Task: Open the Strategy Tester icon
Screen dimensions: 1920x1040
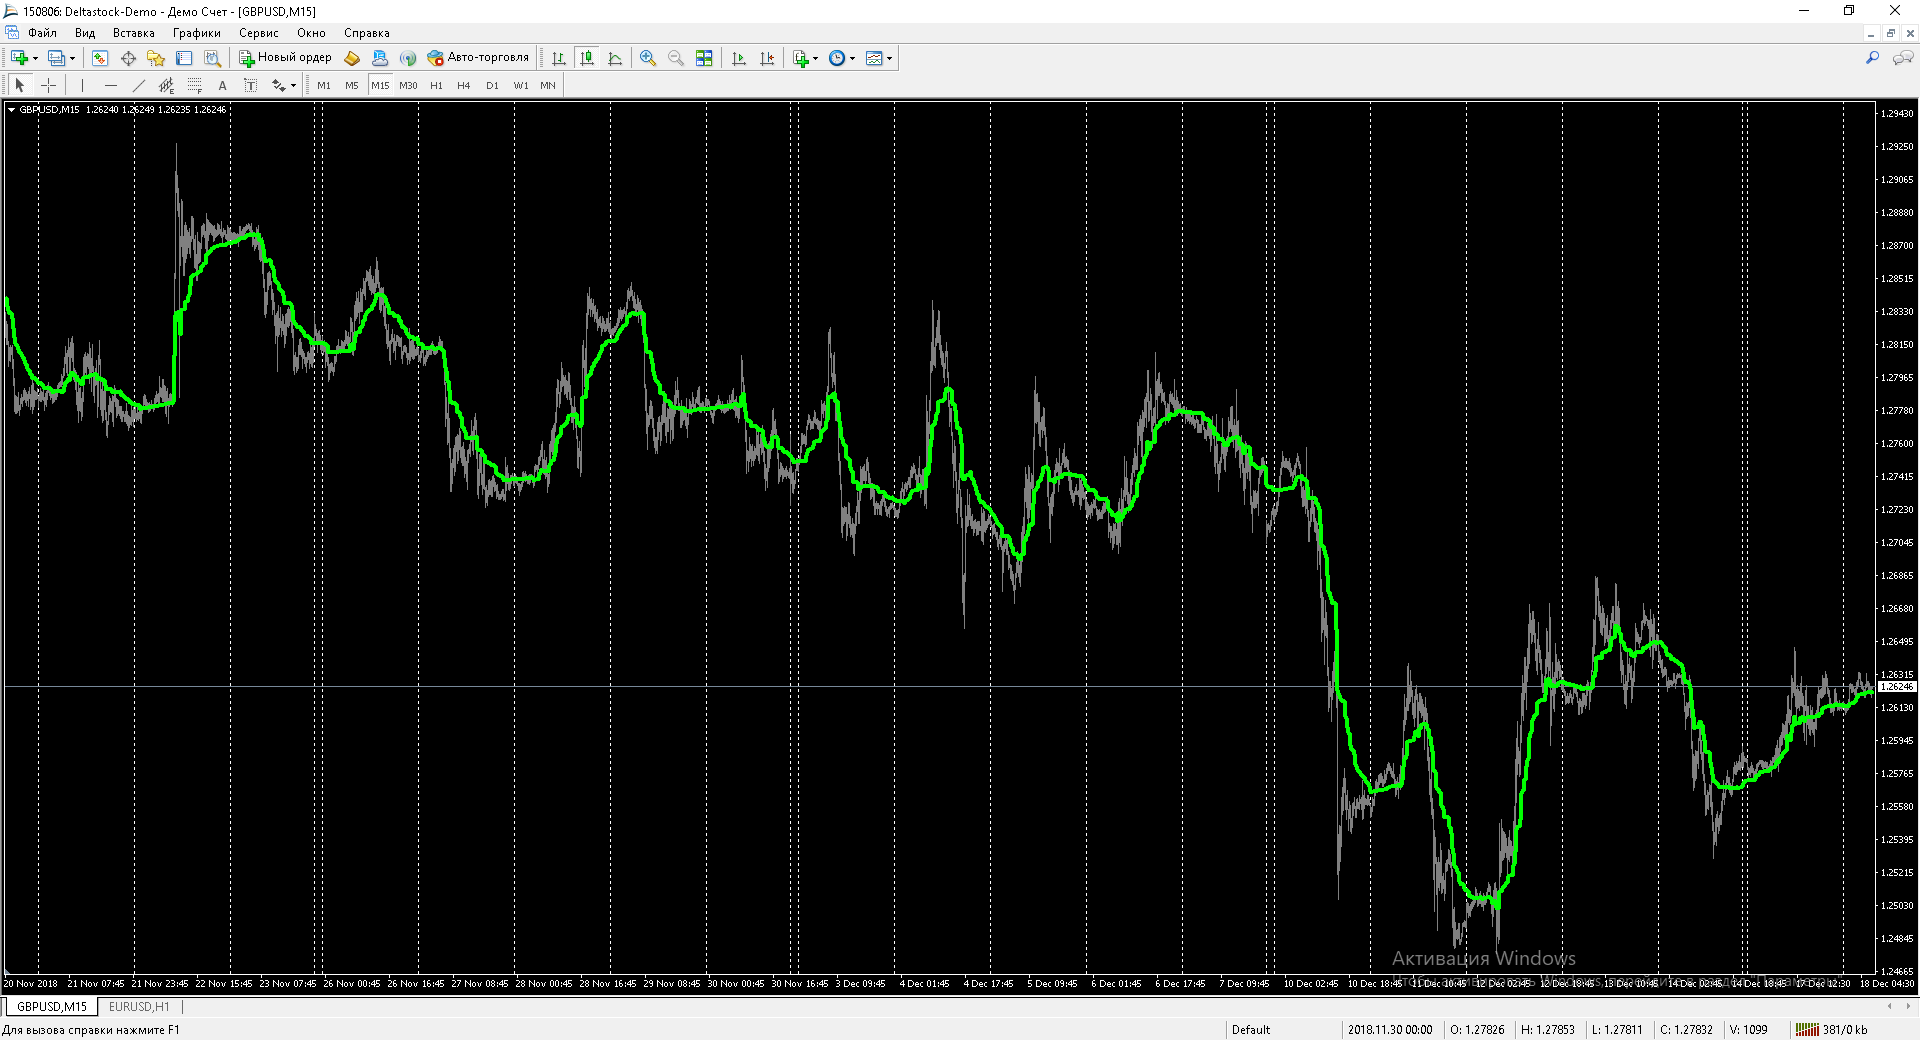Action: pos(212,58)
